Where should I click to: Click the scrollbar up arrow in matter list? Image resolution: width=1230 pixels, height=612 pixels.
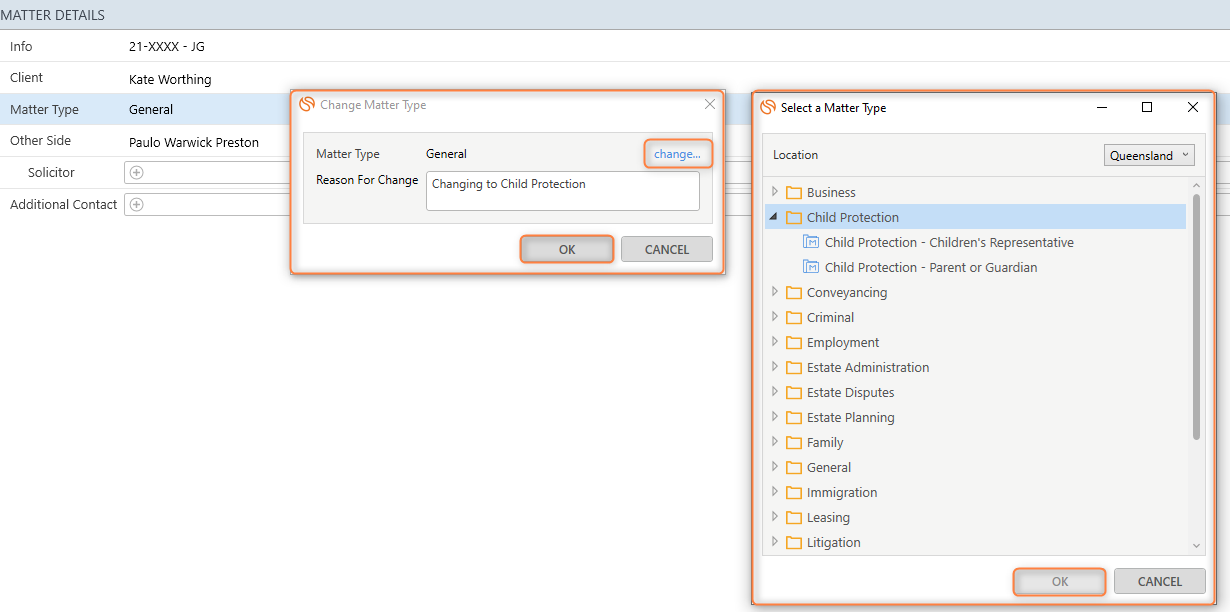click(x=1197, y=186)
